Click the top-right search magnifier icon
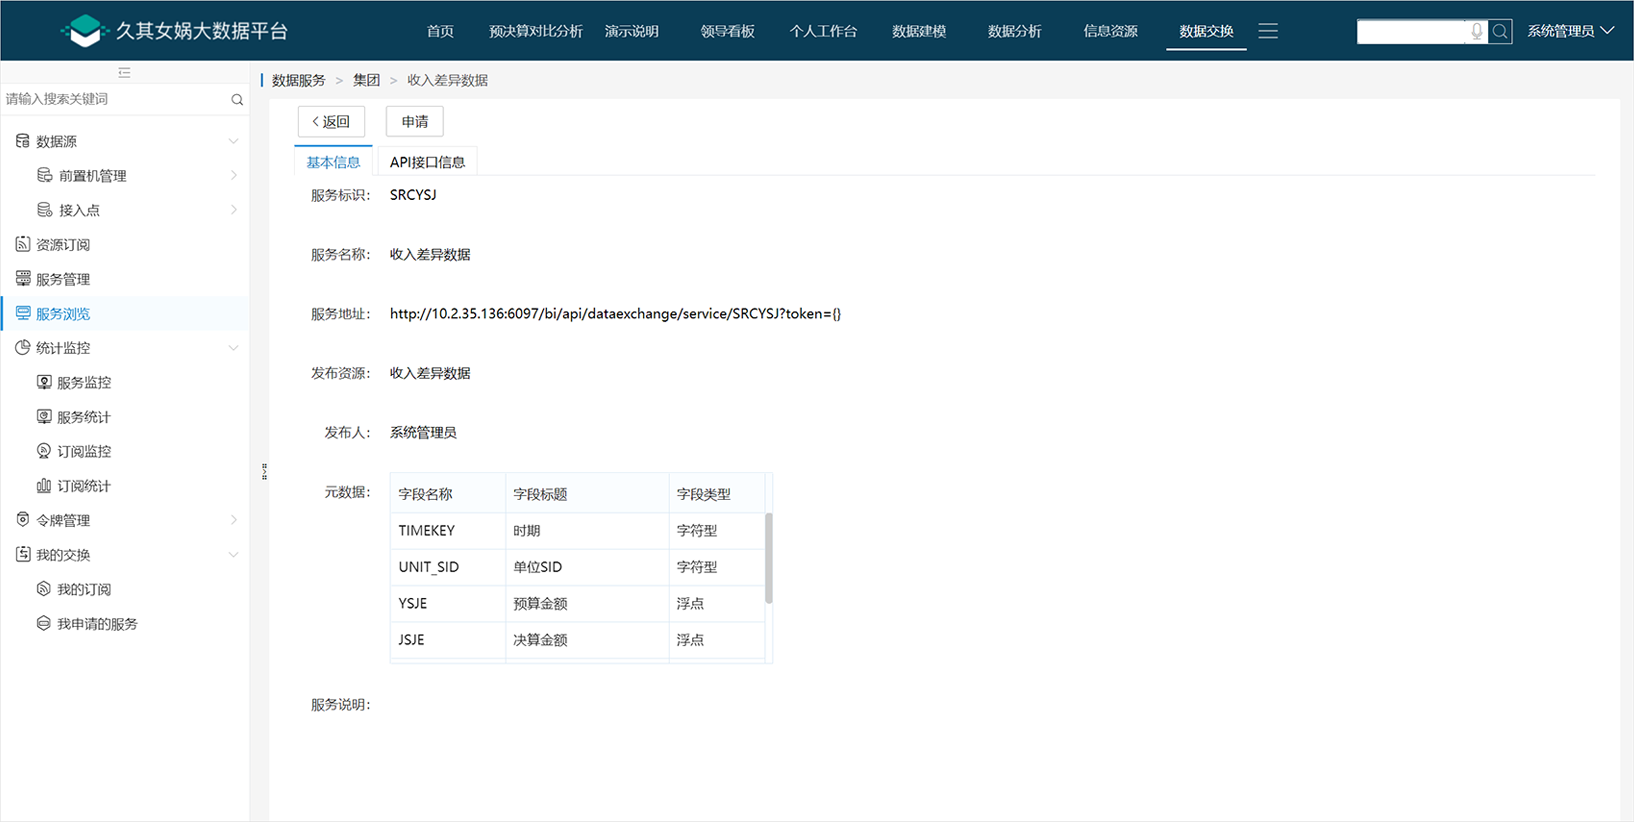1634x822 pixels. coord(1500,31)
